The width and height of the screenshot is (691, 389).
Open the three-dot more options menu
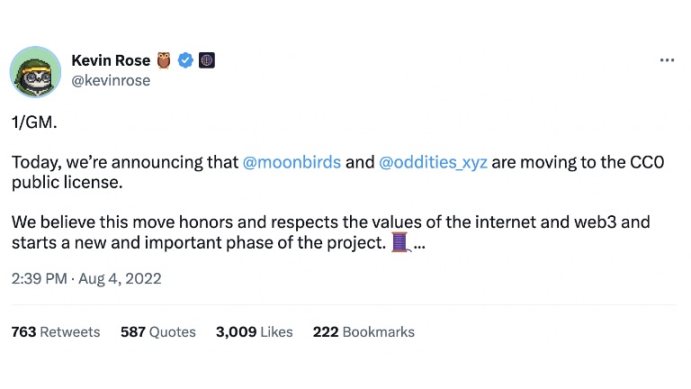[667, 60]
